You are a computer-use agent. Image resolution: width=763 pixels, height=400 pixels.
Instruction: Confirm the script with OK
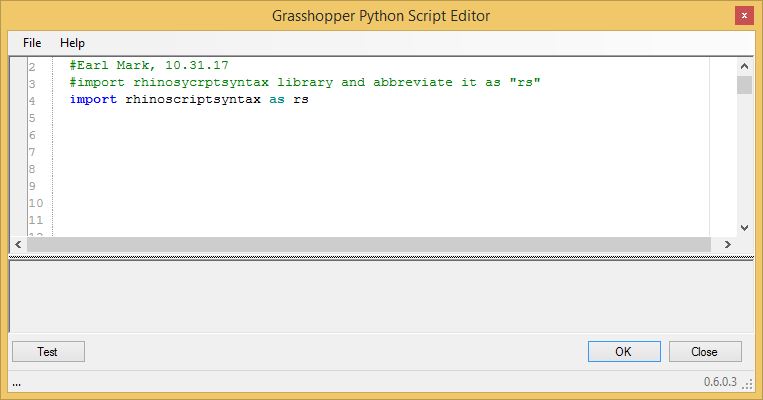(624, 351)
